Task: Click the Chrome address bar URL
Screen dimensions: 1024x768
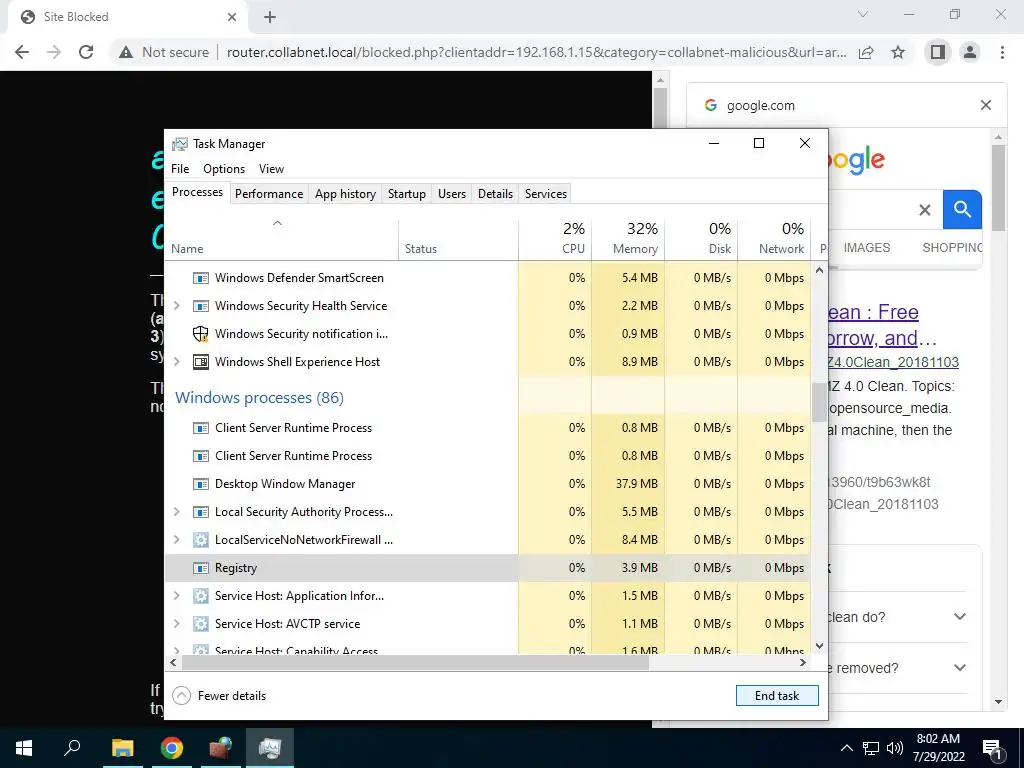Action: click(x=537, y=52)
